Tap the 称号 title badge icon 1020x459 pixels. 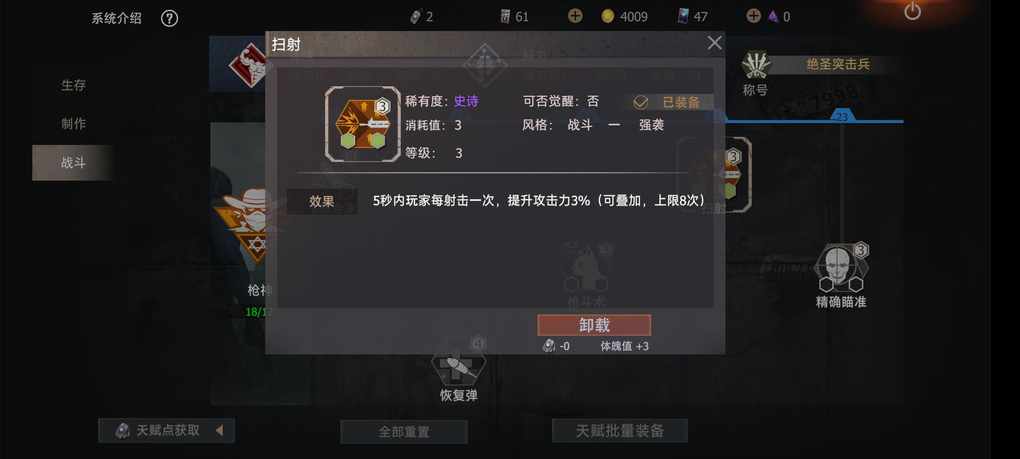tap(757, 65)
